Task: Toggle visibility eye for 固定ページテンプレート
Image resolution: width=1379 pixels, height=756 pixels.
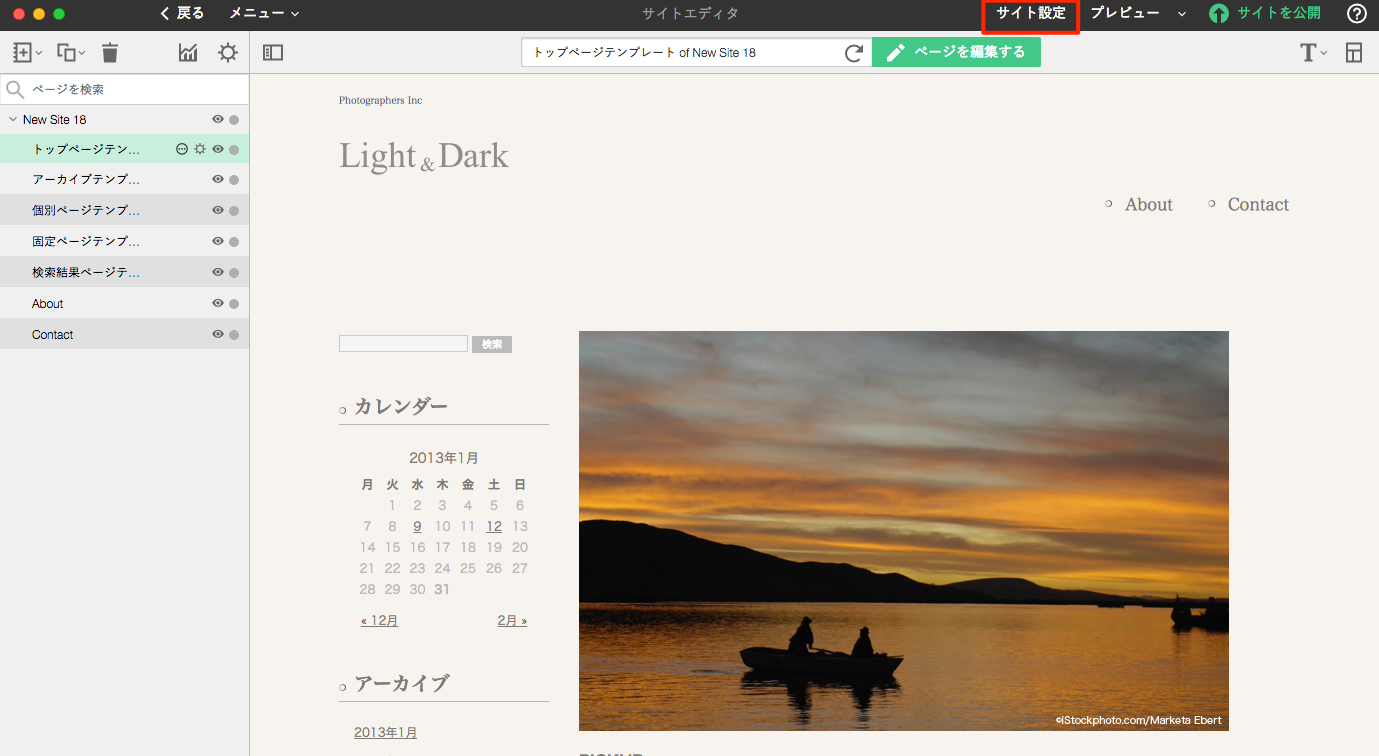Action: [218, 241]
